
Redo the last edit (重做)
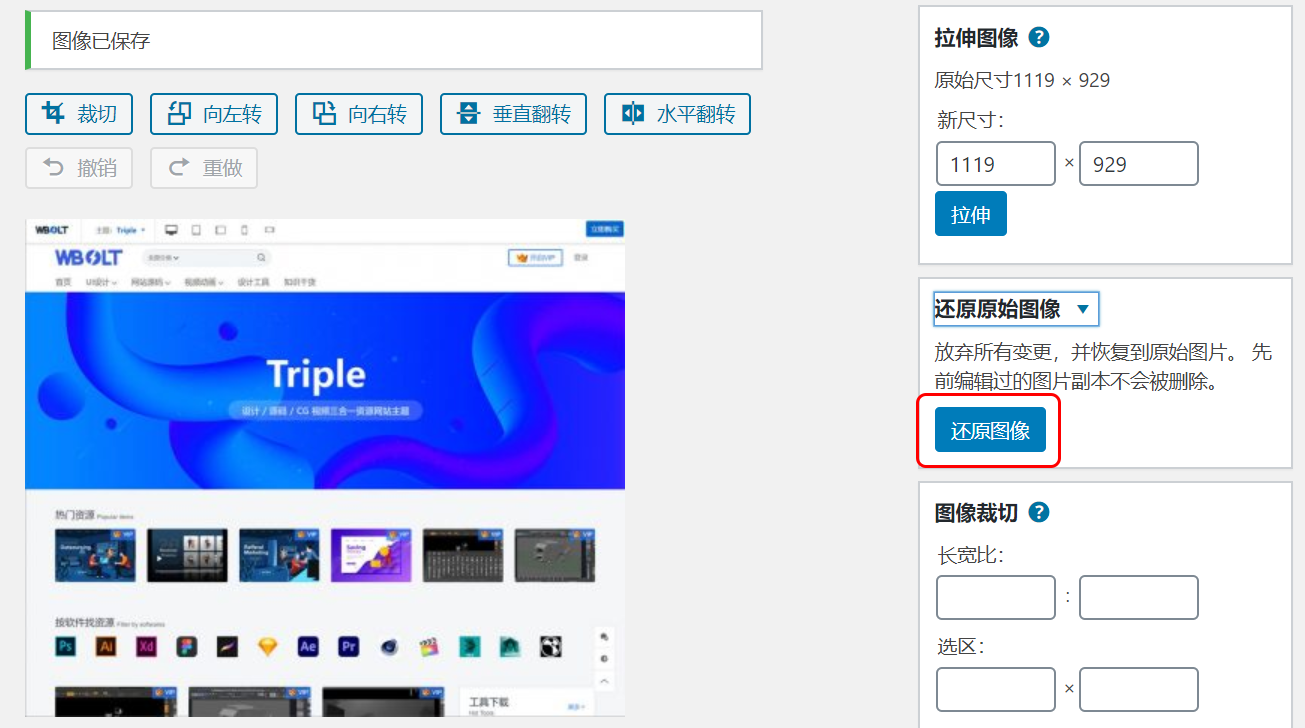tap(203, 167)
